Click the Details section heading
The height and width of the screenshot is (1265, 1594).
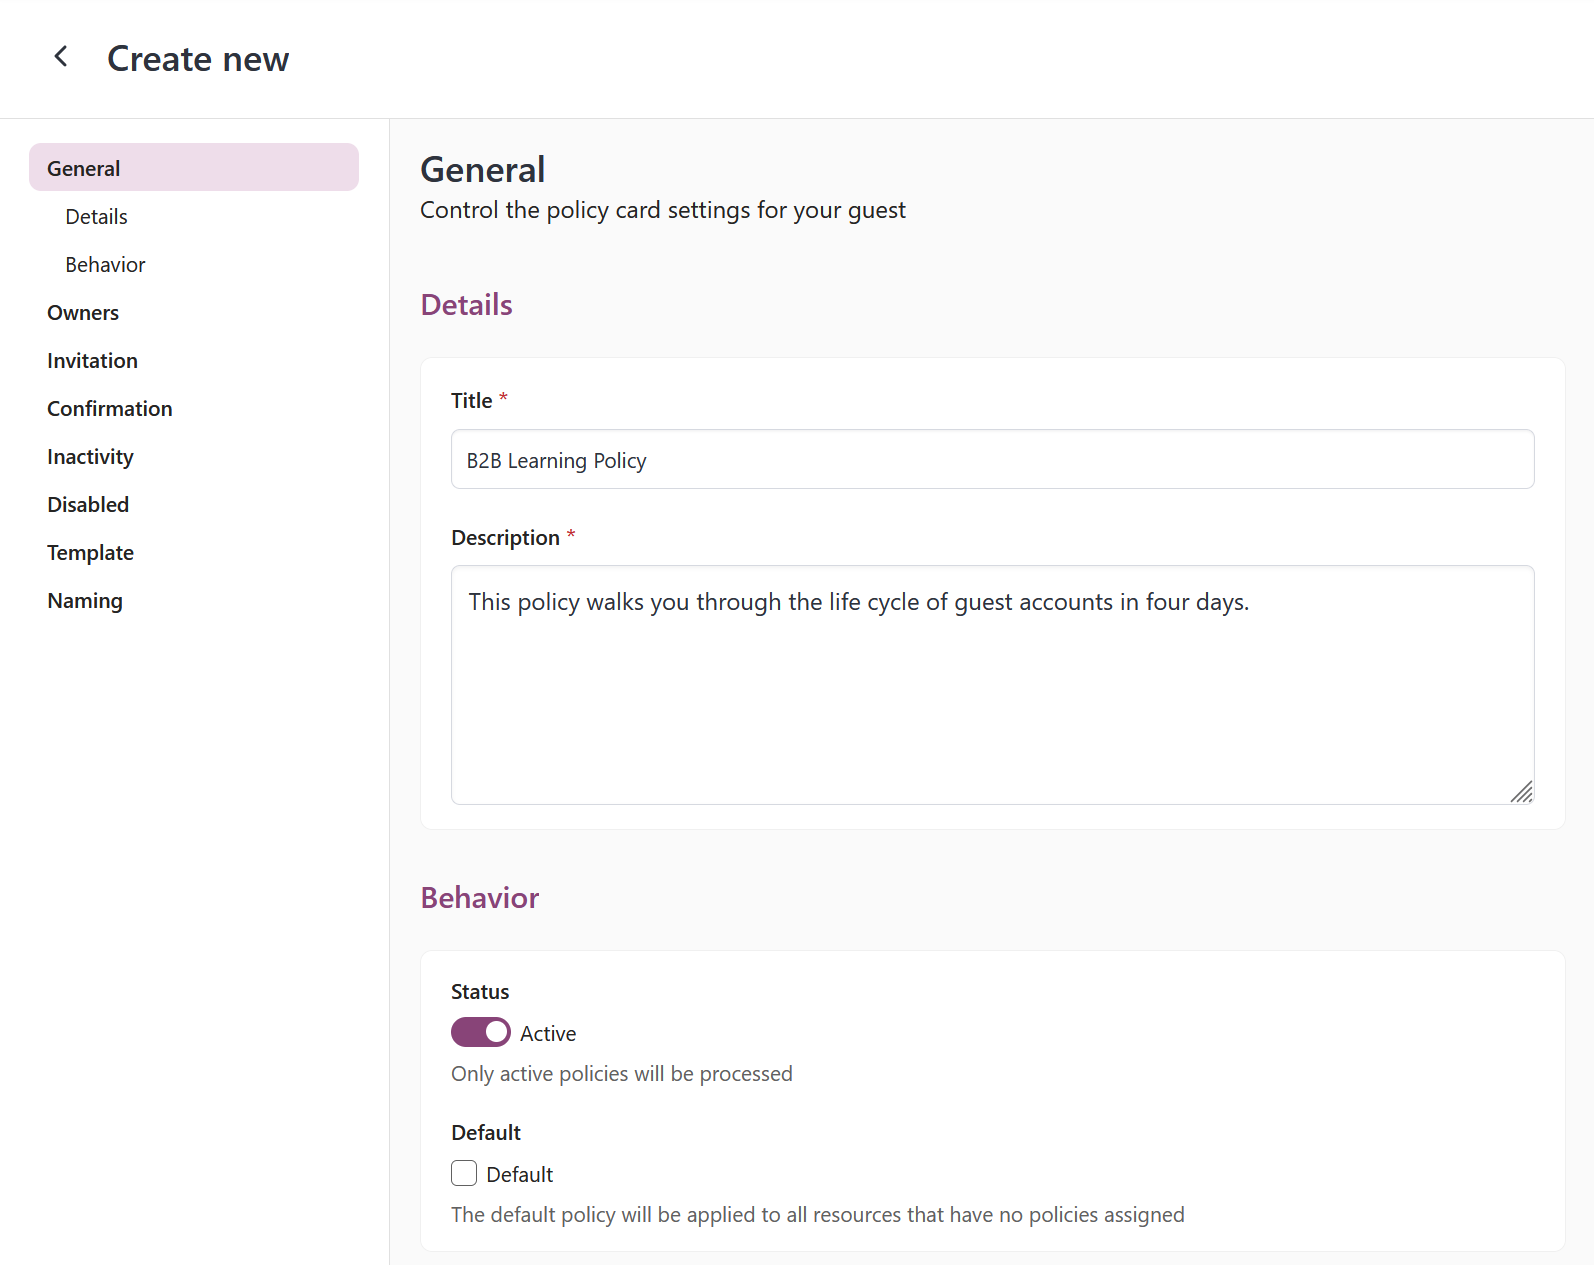click(x=466, y=305)
